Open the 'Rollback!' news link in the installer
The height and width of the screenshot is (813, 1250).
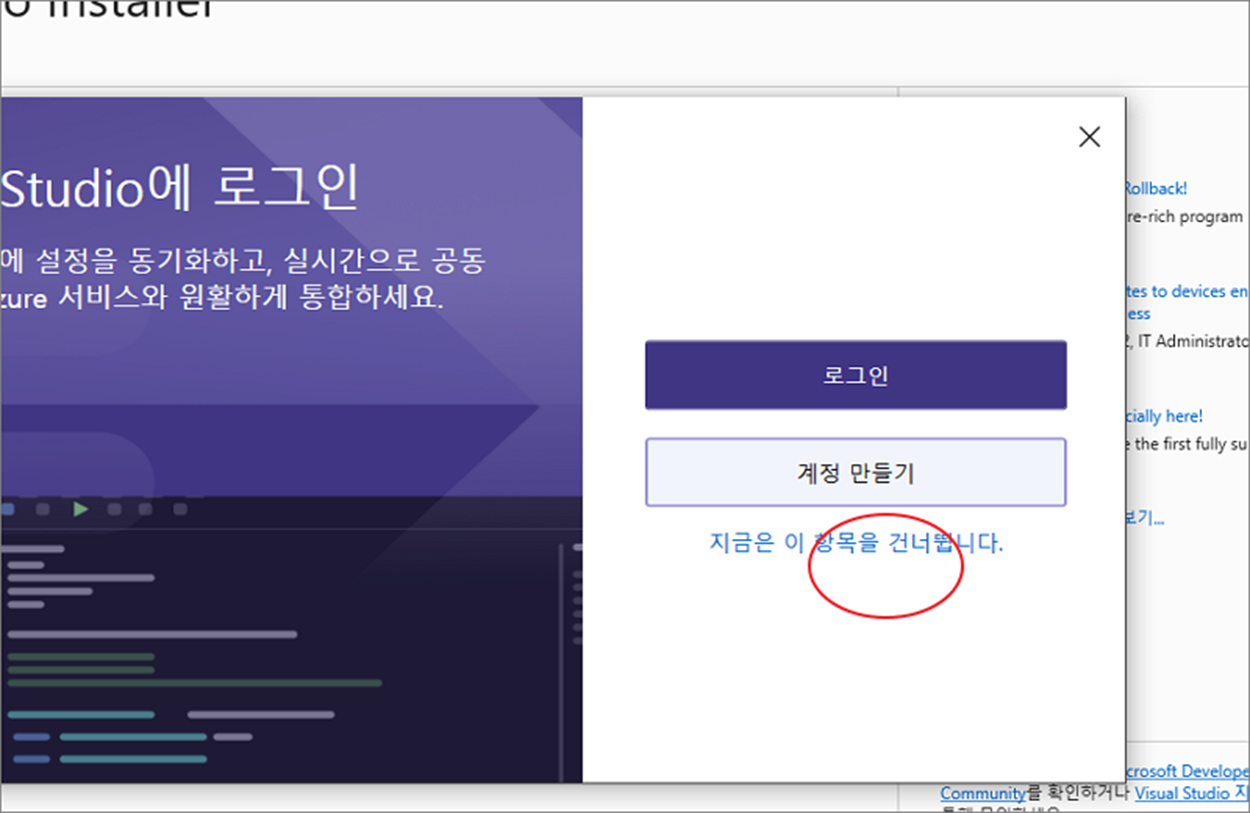[1156, 188]
